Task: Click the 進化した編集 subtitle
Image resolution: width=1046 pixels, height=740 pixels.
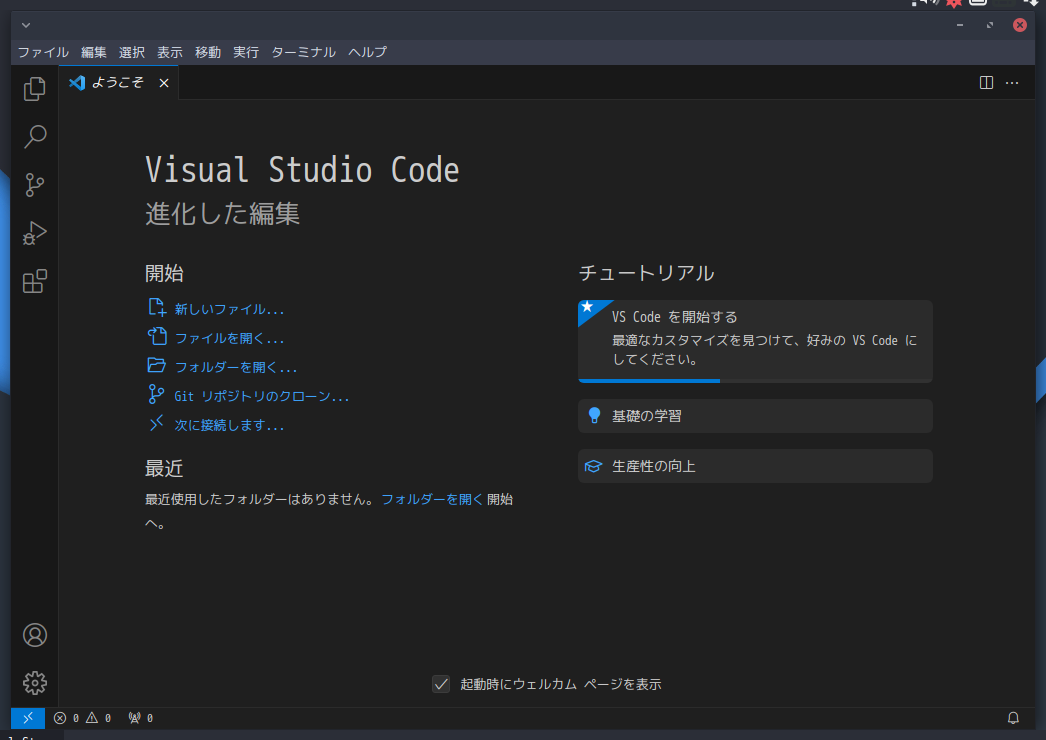Action: click(222, 214)
